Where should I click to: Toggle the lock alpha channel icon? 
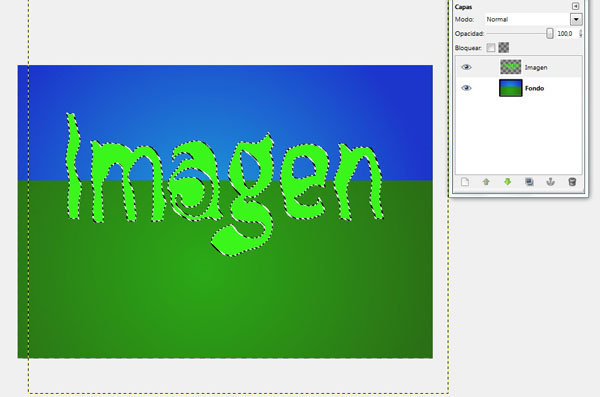click(x=504, y=47)
